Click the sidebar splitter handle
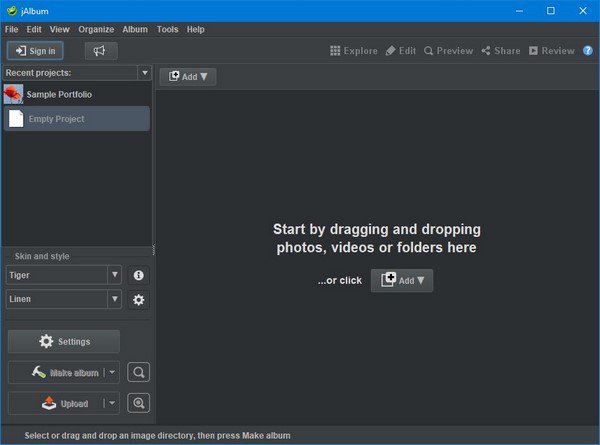600x445 pixels. 153,249
